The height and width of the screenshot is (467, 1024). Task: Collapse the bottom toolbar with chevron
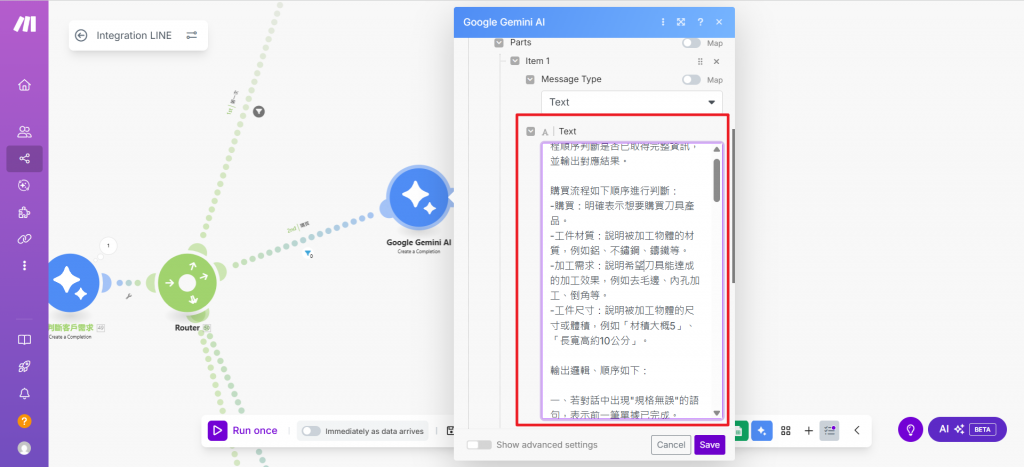pyautogui.click(x=857, y=430)
